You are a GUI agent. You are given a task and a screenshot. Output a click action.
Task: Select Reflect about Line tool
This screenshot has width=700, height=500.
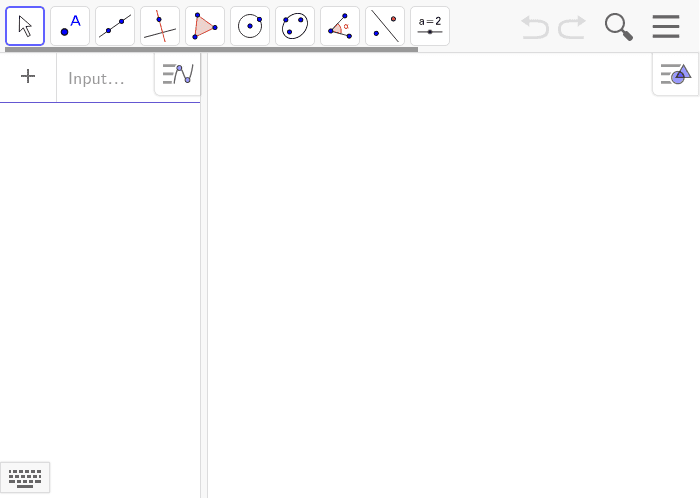click(x=385, y=26)
